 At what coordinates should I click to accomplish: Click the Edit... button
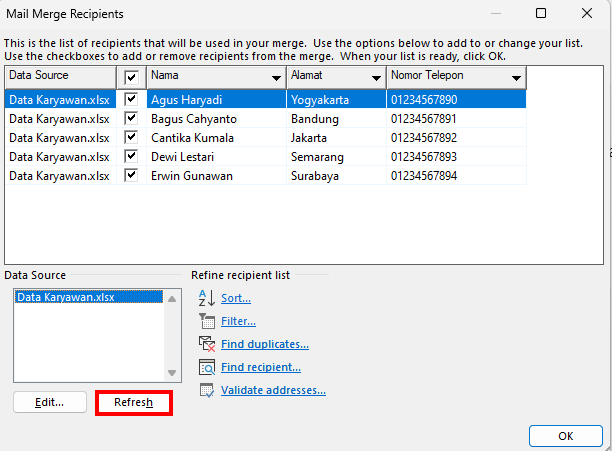[x=48, y=402]
